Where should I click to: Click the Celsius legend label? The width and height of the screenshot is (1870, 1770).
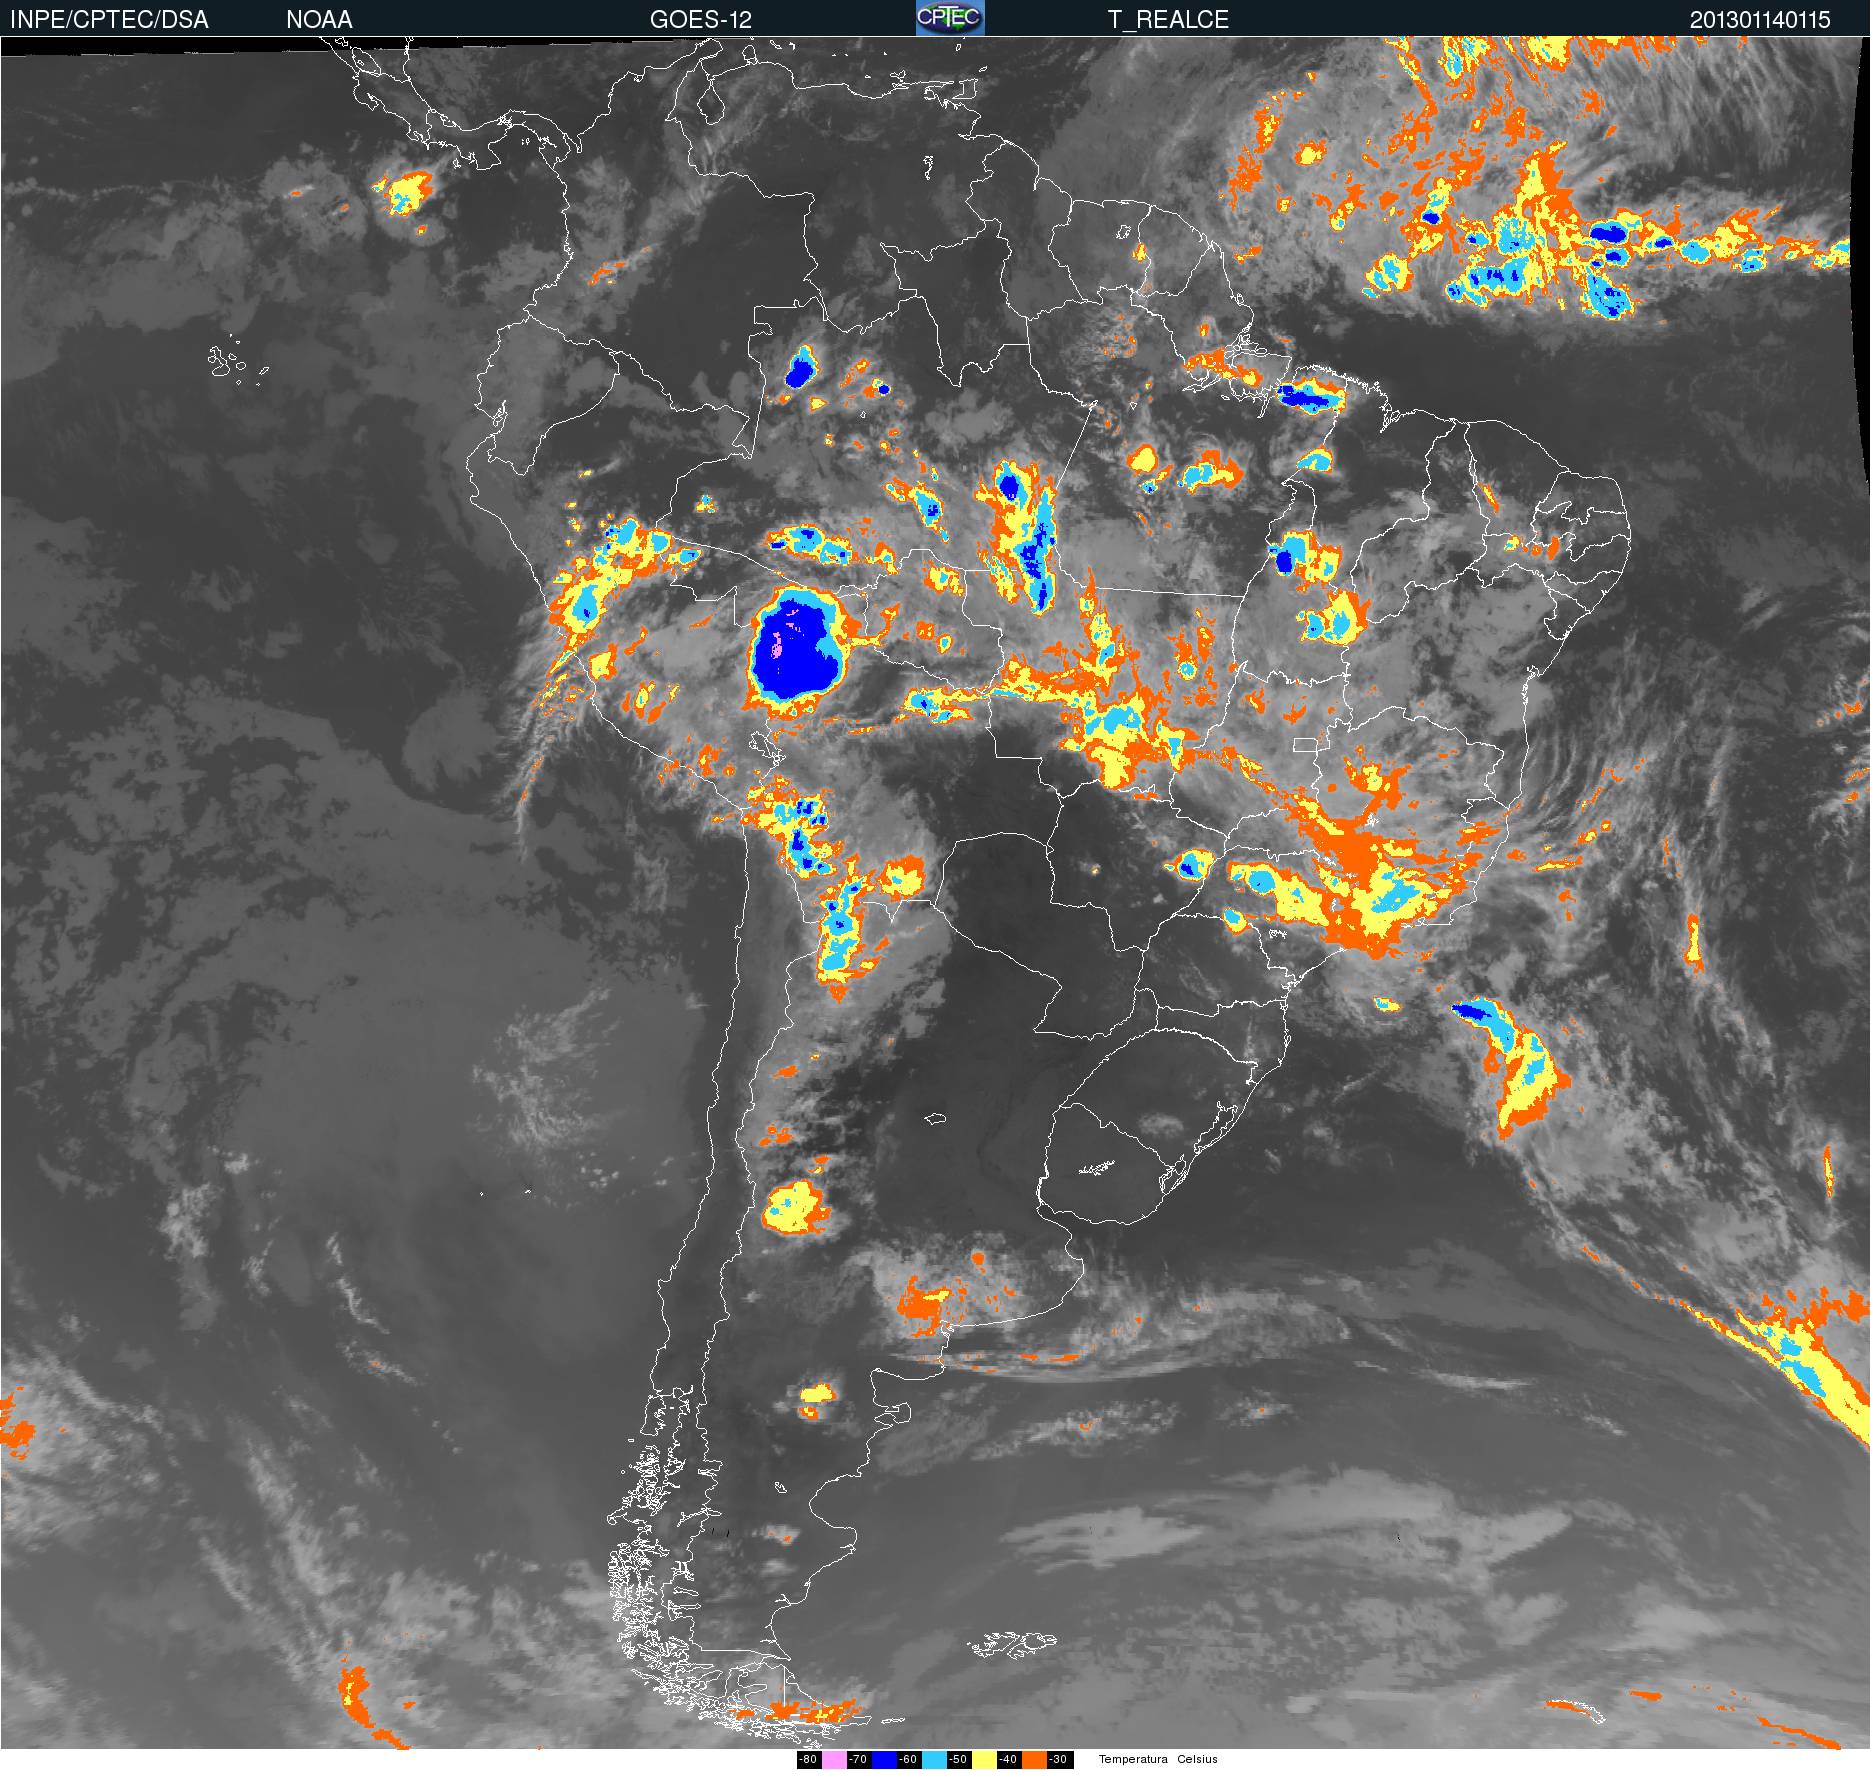[x=1197, y=1759]
